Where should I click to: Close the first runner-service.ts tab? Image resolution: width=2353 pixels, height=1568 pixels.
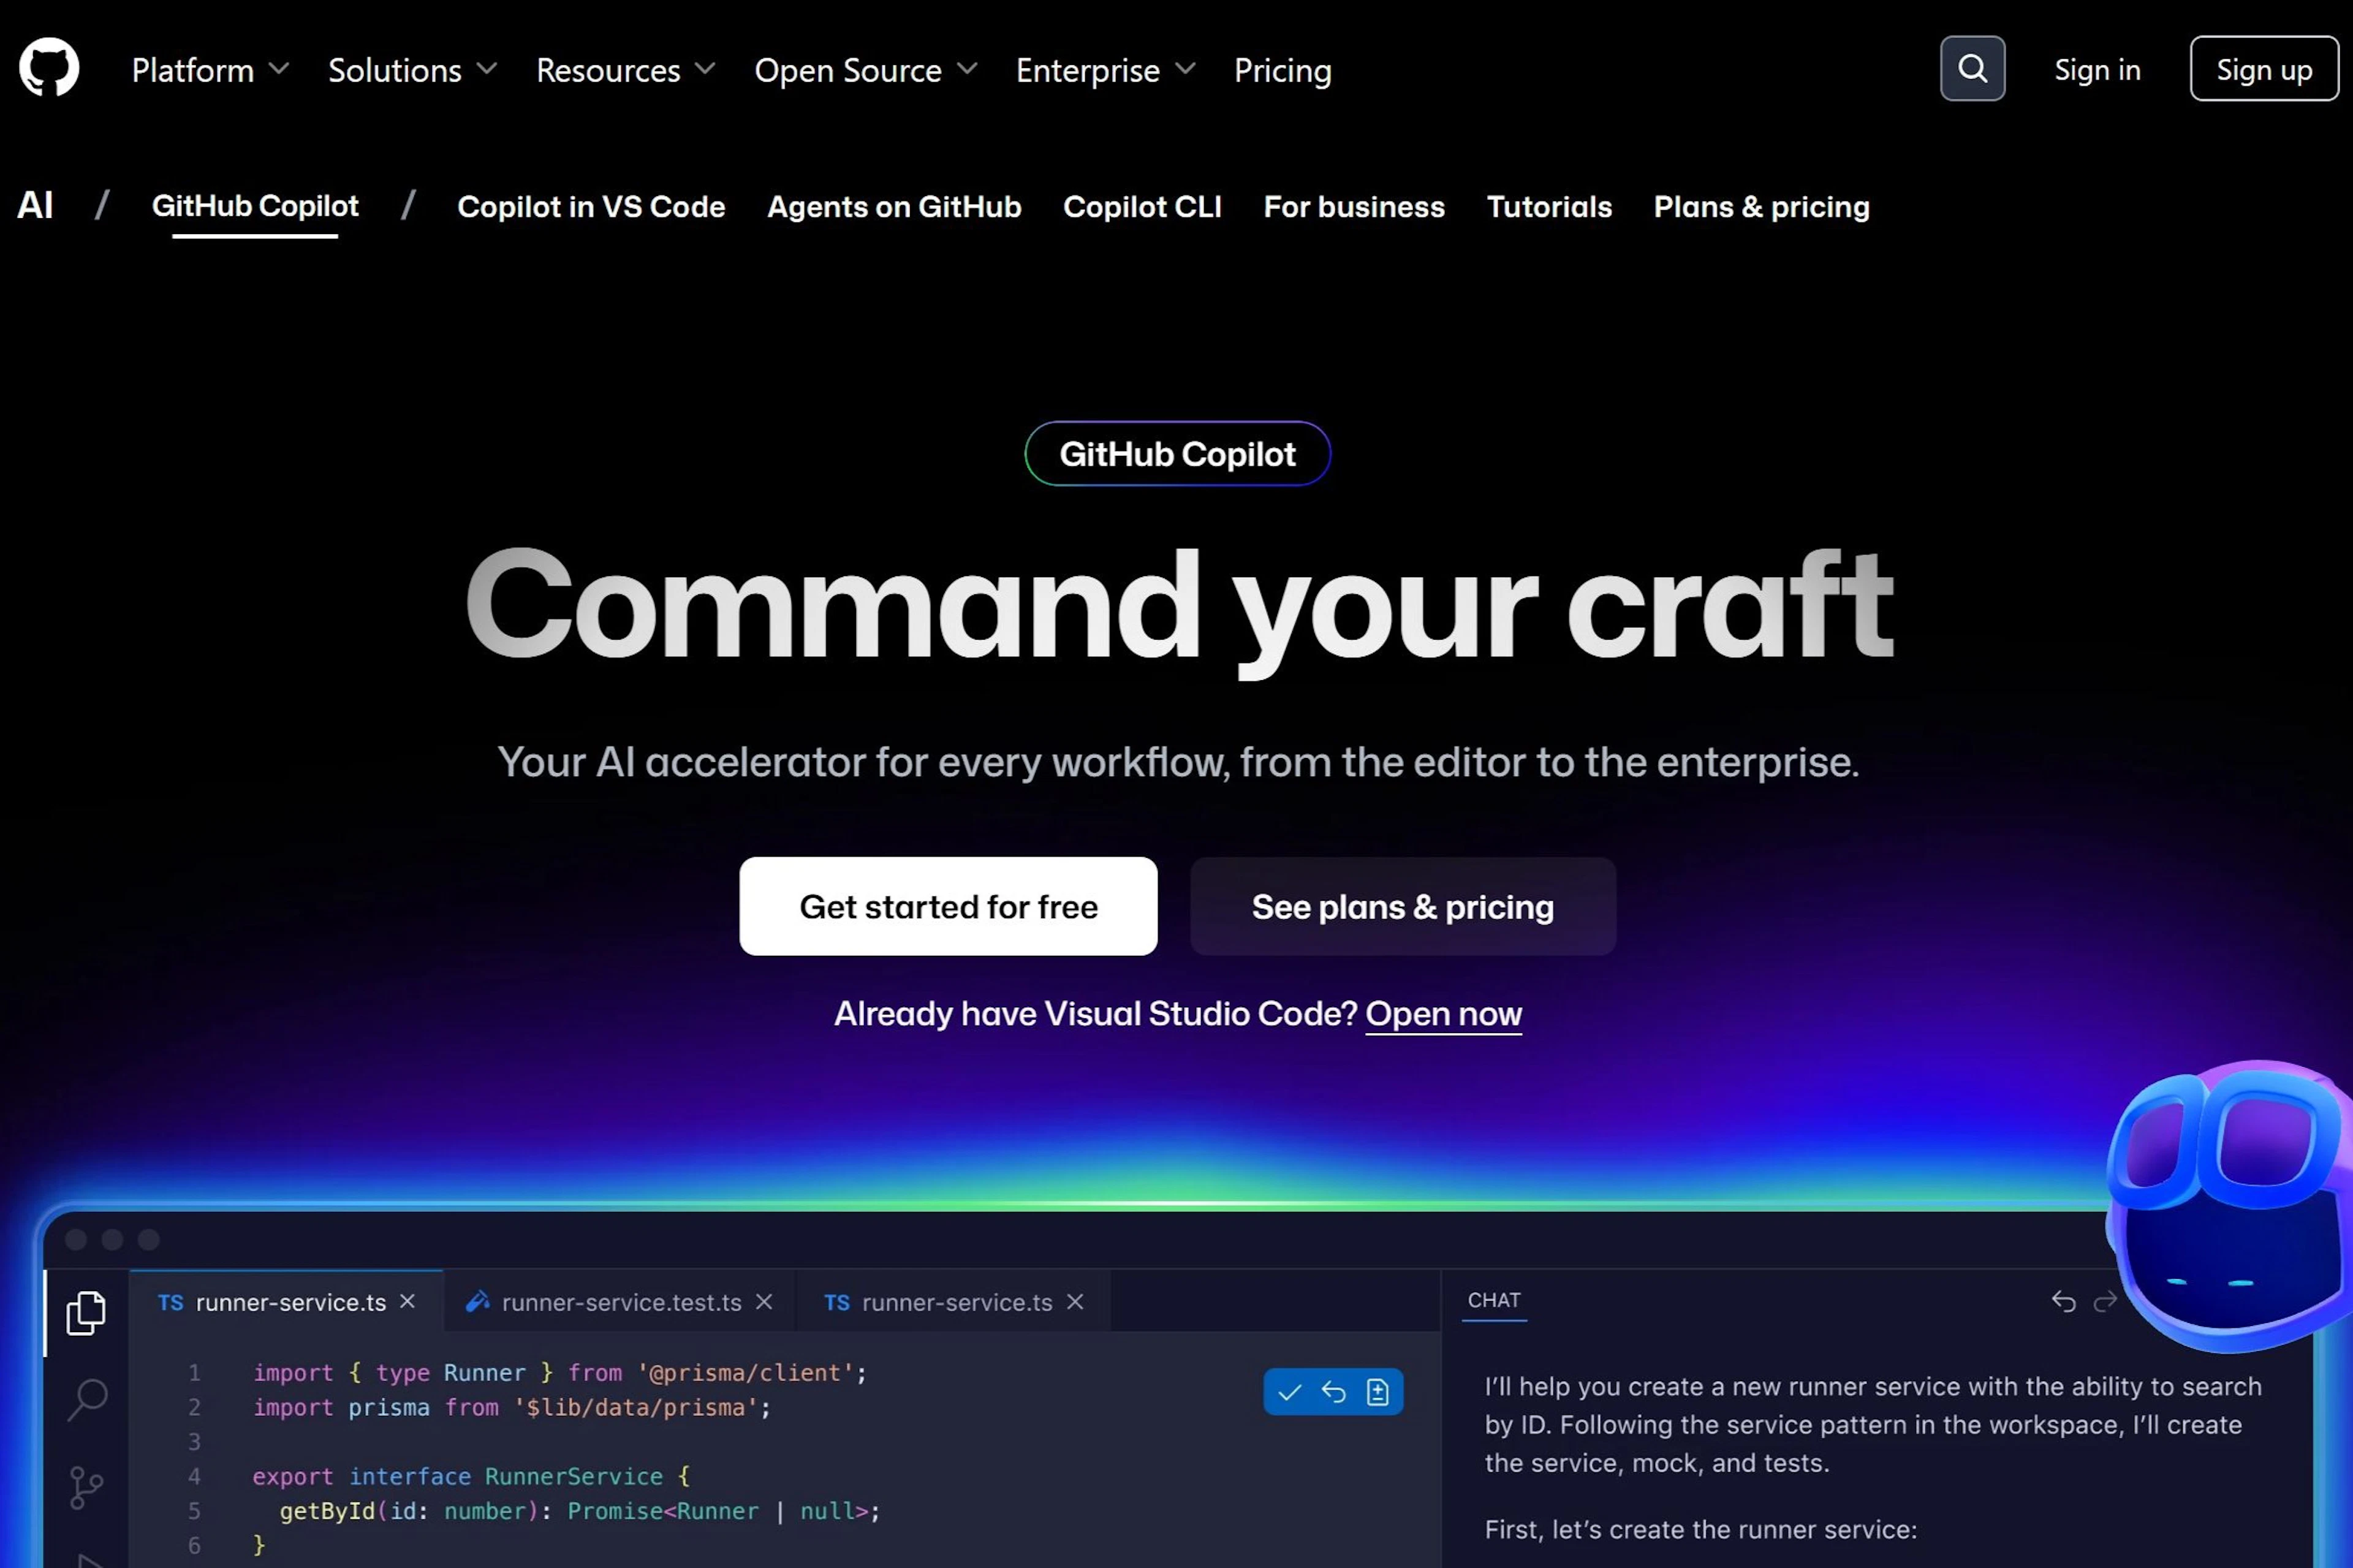(407, 1301)
